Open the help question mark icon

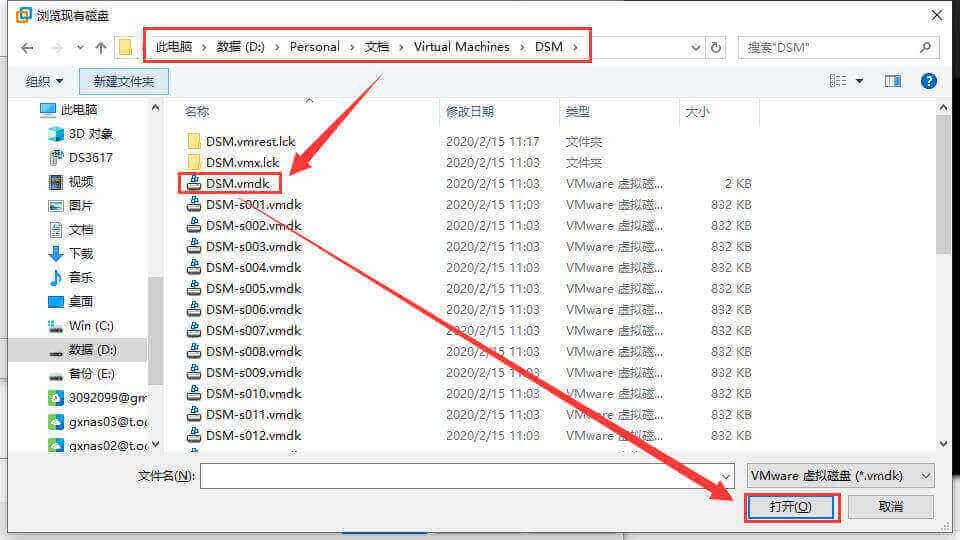[928, 81]
